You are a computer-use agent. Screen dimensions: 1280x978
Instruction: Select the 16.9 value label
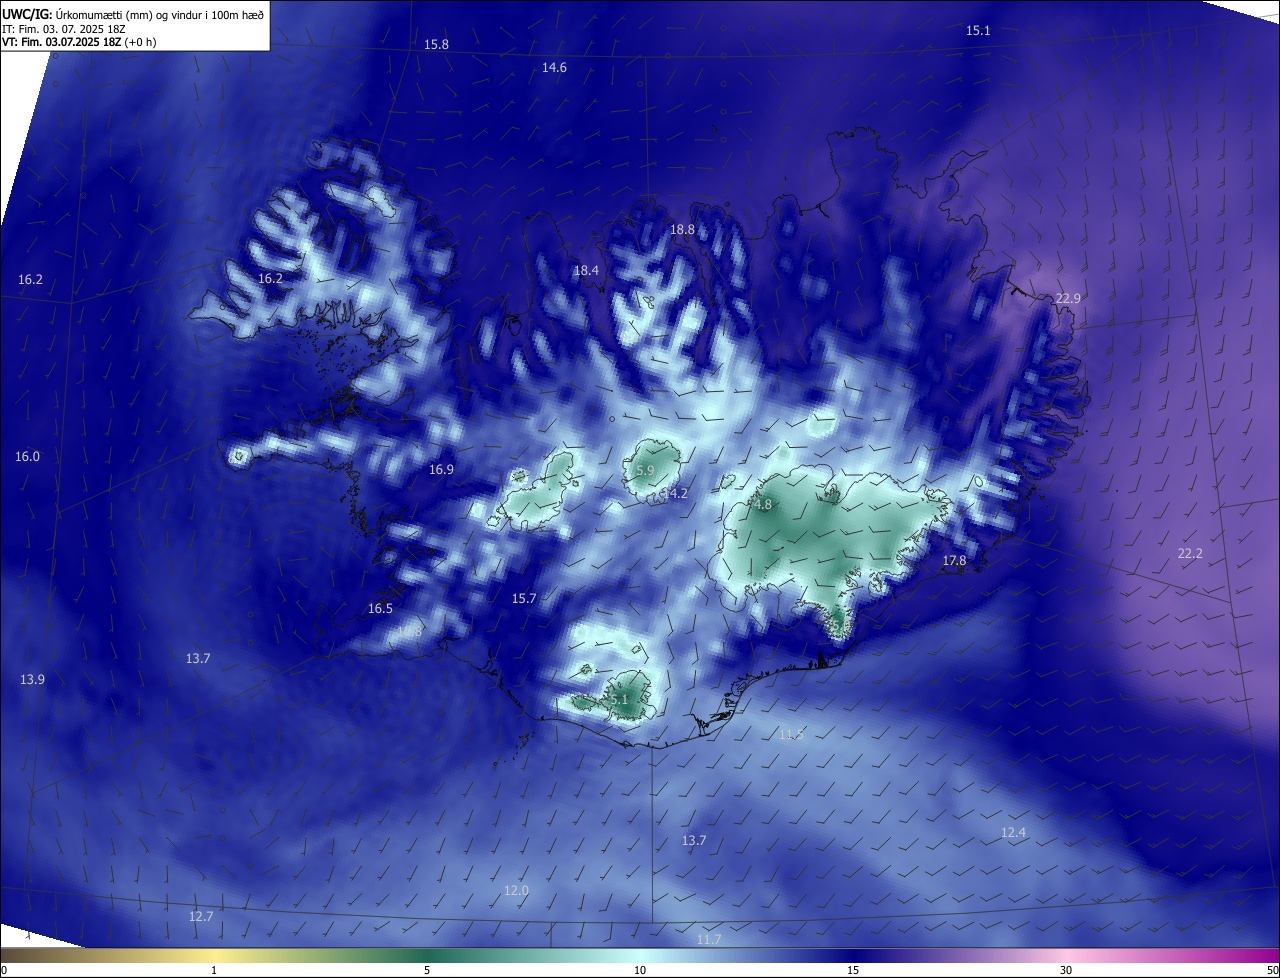pos(441,470)
